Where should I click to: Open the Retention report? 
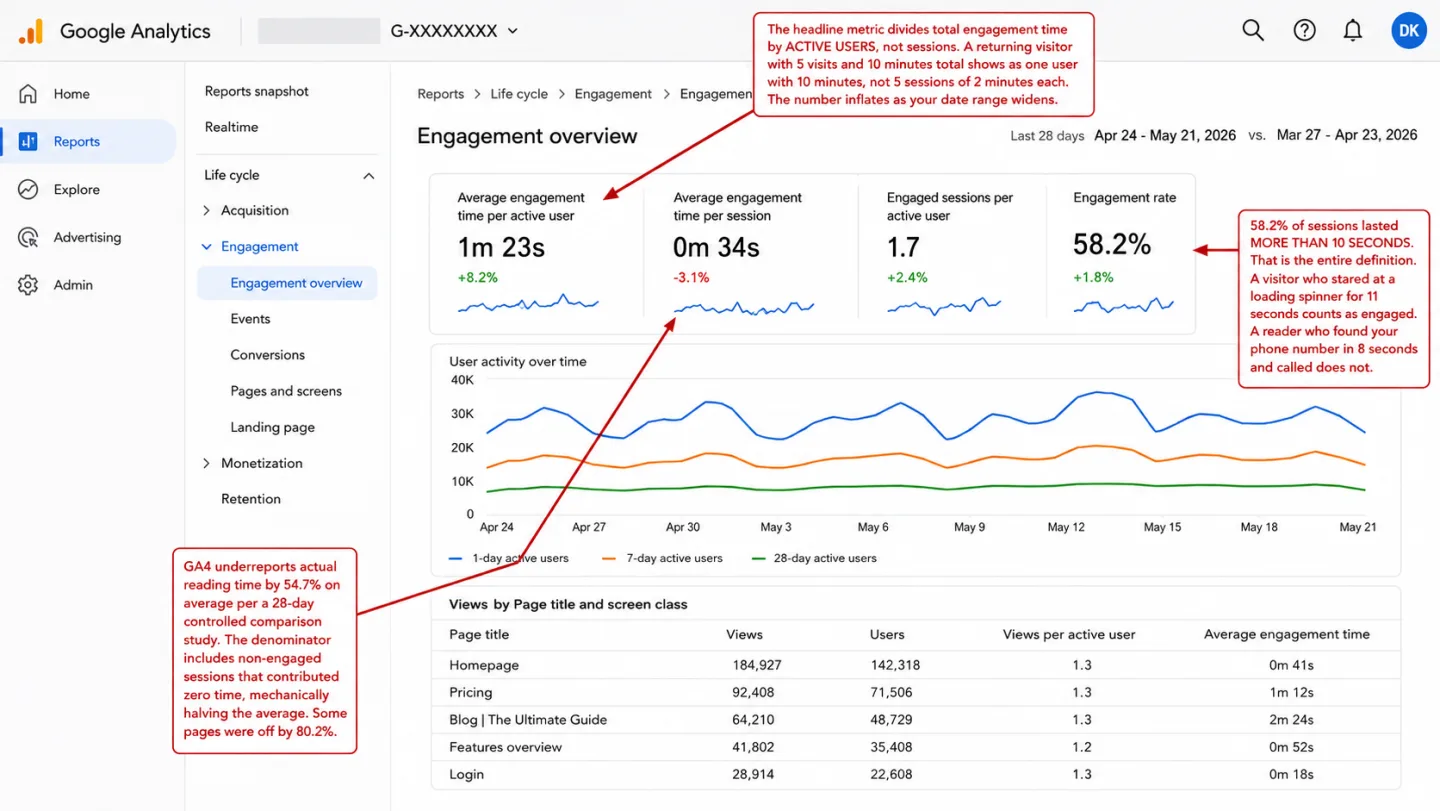pyautogui.click(x=251, y=499)
